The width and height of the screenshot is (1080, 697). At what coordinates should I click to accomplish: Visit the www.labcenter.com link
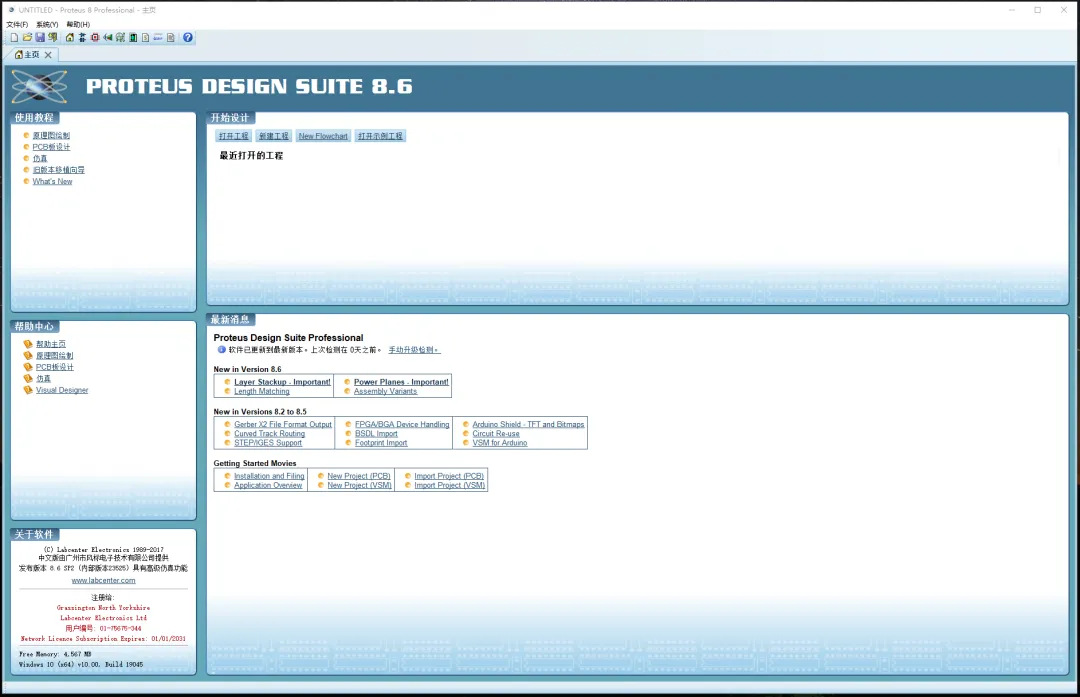click(x=103, y=581)
